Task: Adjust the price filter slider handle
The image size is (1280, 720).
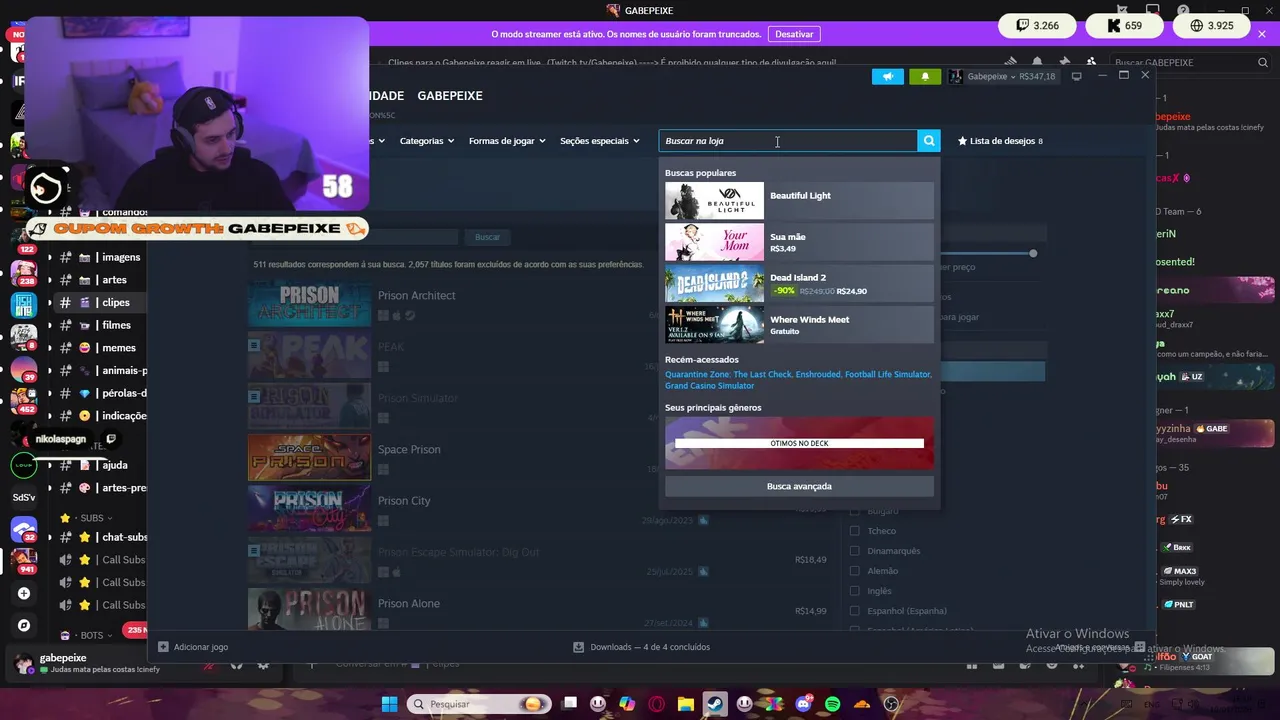Action: point(1033,253)
